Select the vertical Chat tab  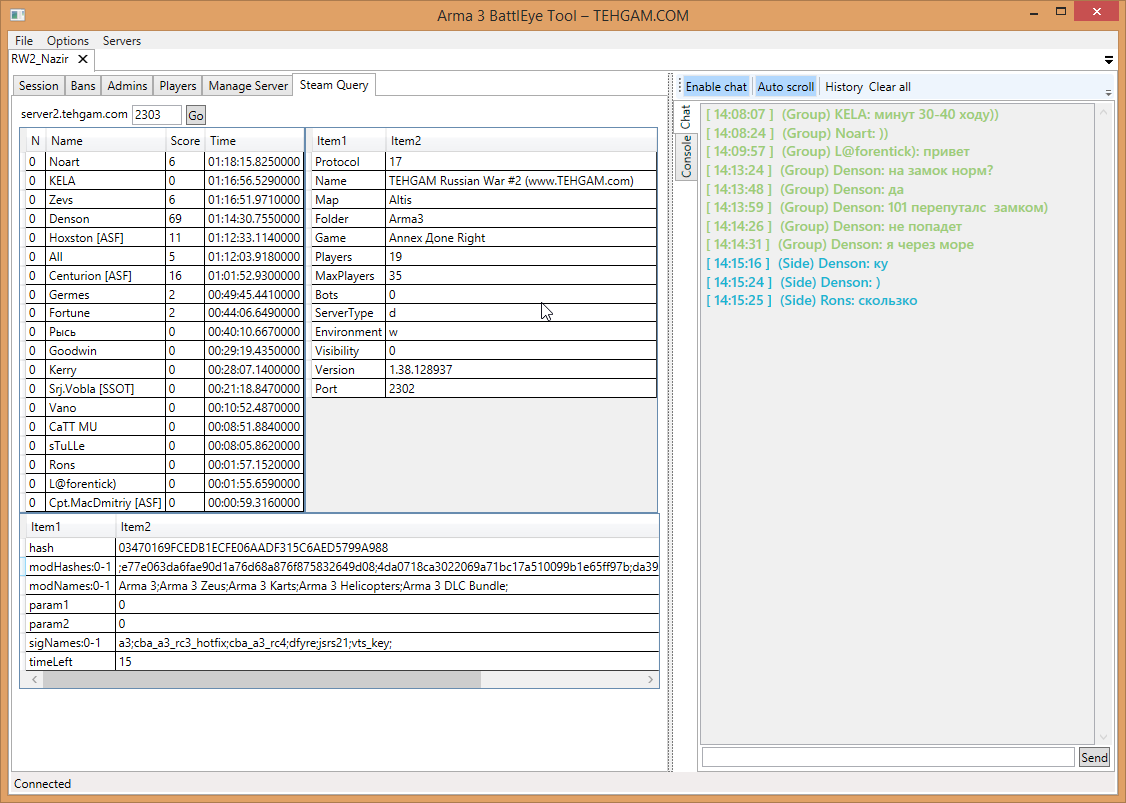(686, 117)
